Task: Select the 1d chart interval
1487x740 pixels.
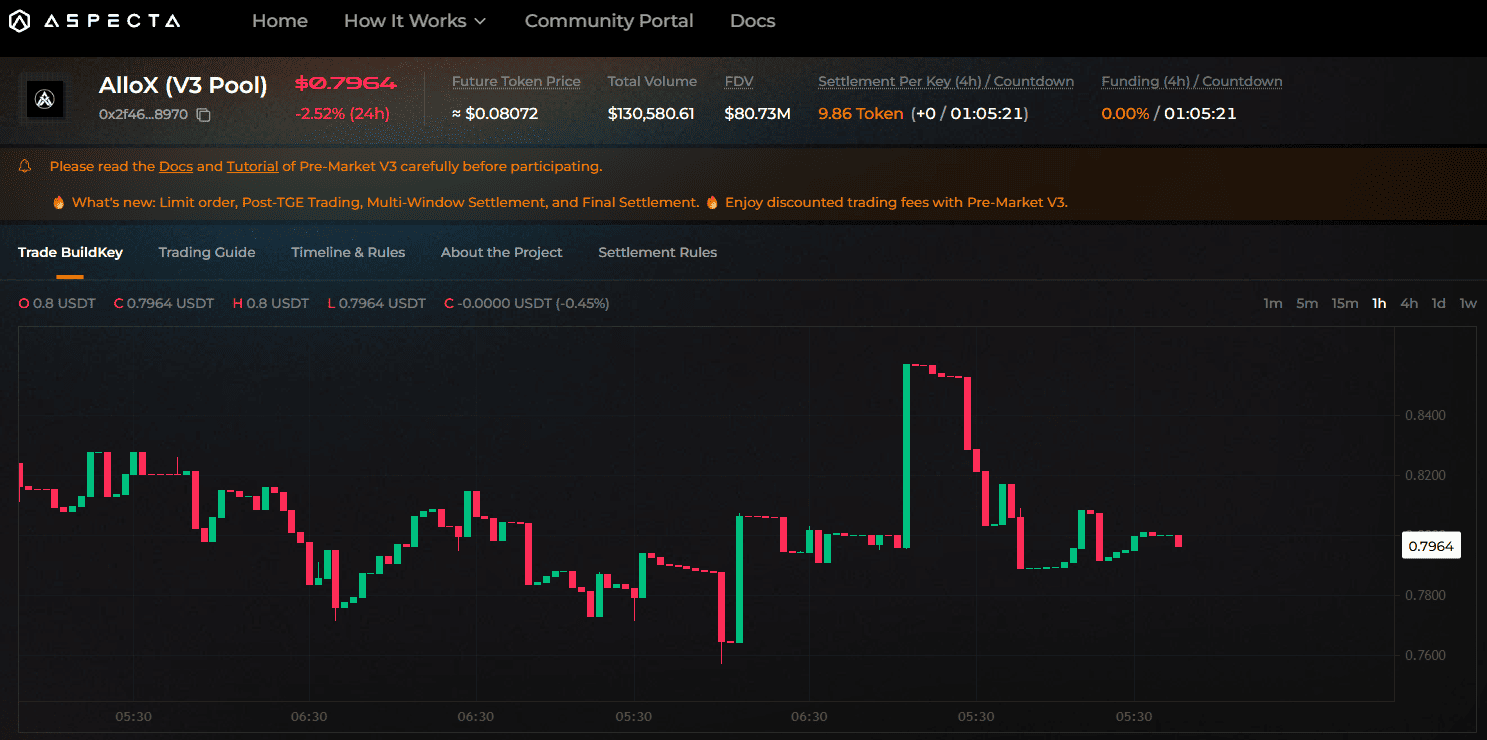Action: [x=1438, y=303]
